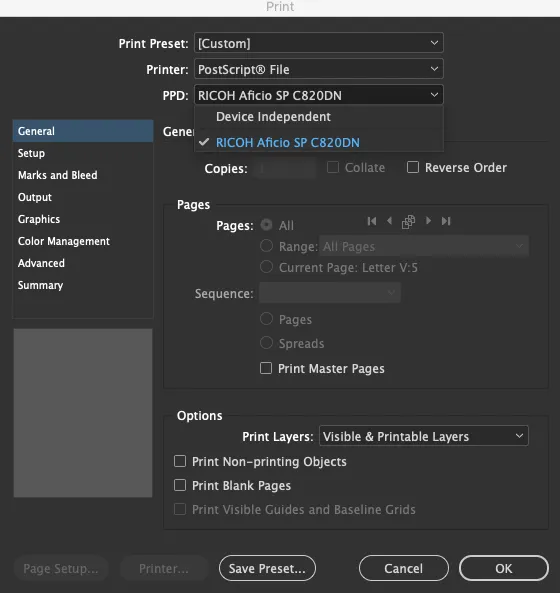Collapse the PPD dropdown
The image size is (560, 593).
pos(319,95)
